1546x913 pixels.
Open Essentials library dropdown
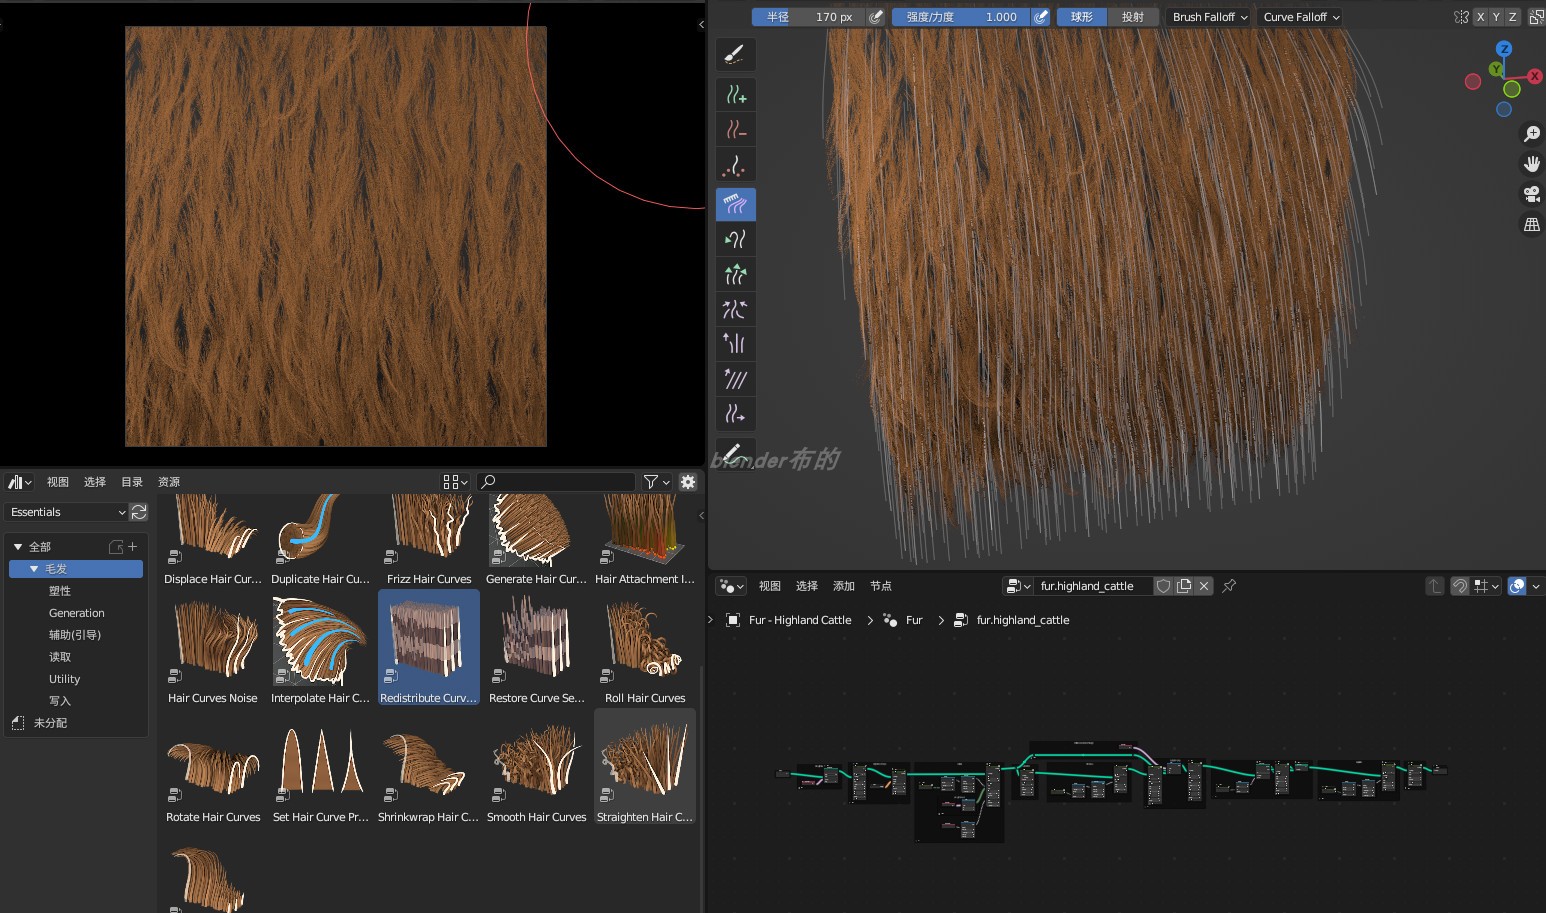66,512
